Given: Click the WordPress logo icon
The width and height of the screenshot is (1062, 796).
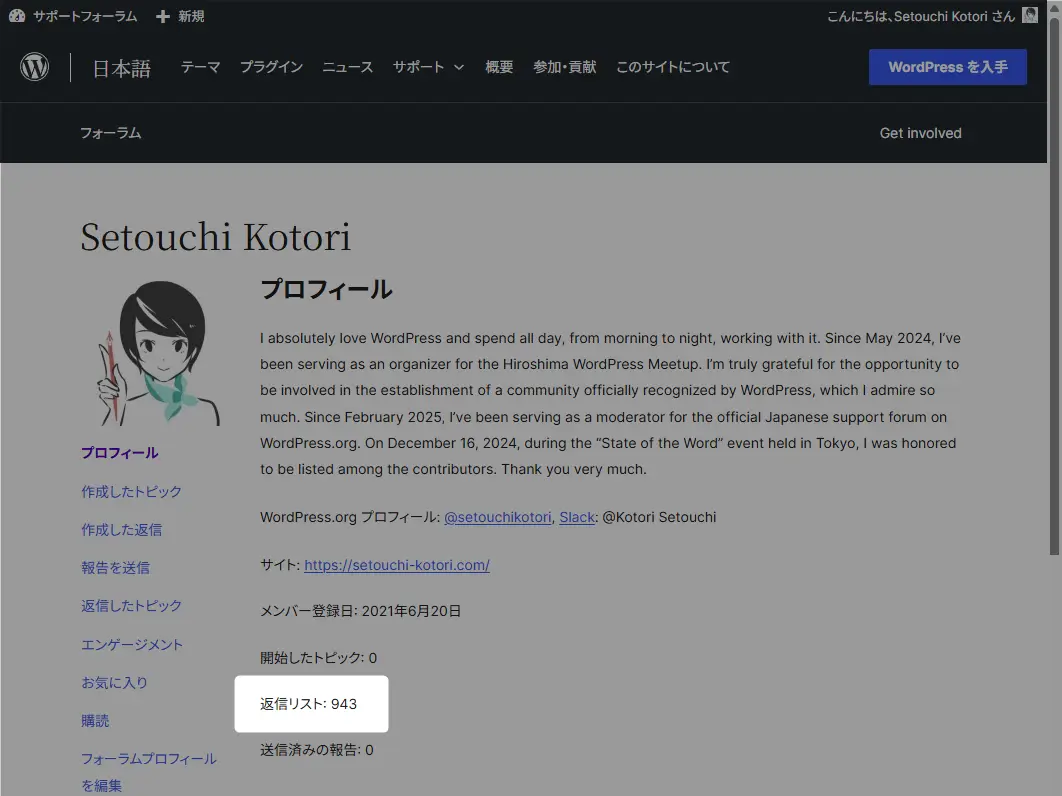Looking at the screenshot, I should coord(35,67).
